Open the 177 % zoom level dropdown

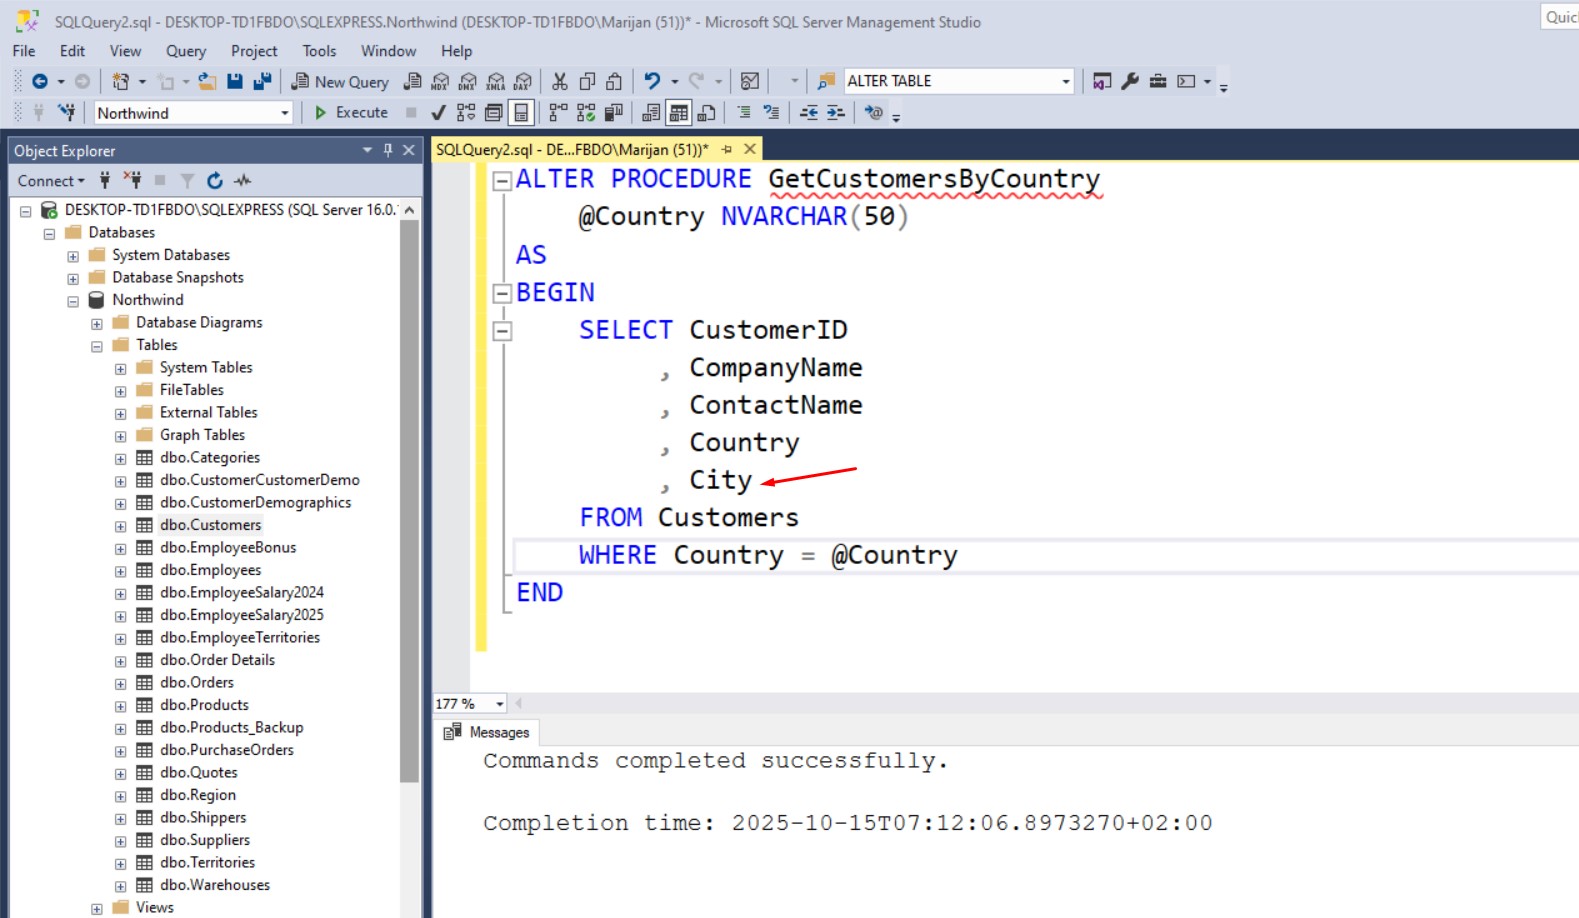500,704
